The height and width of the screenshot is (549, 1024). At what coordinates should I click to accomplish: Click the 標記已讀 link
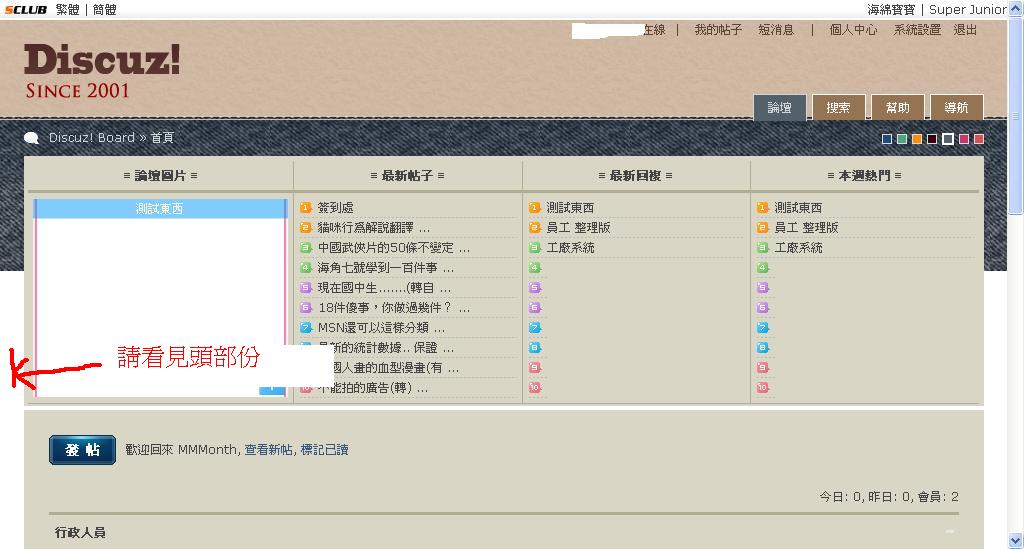[x=324, y=450]
